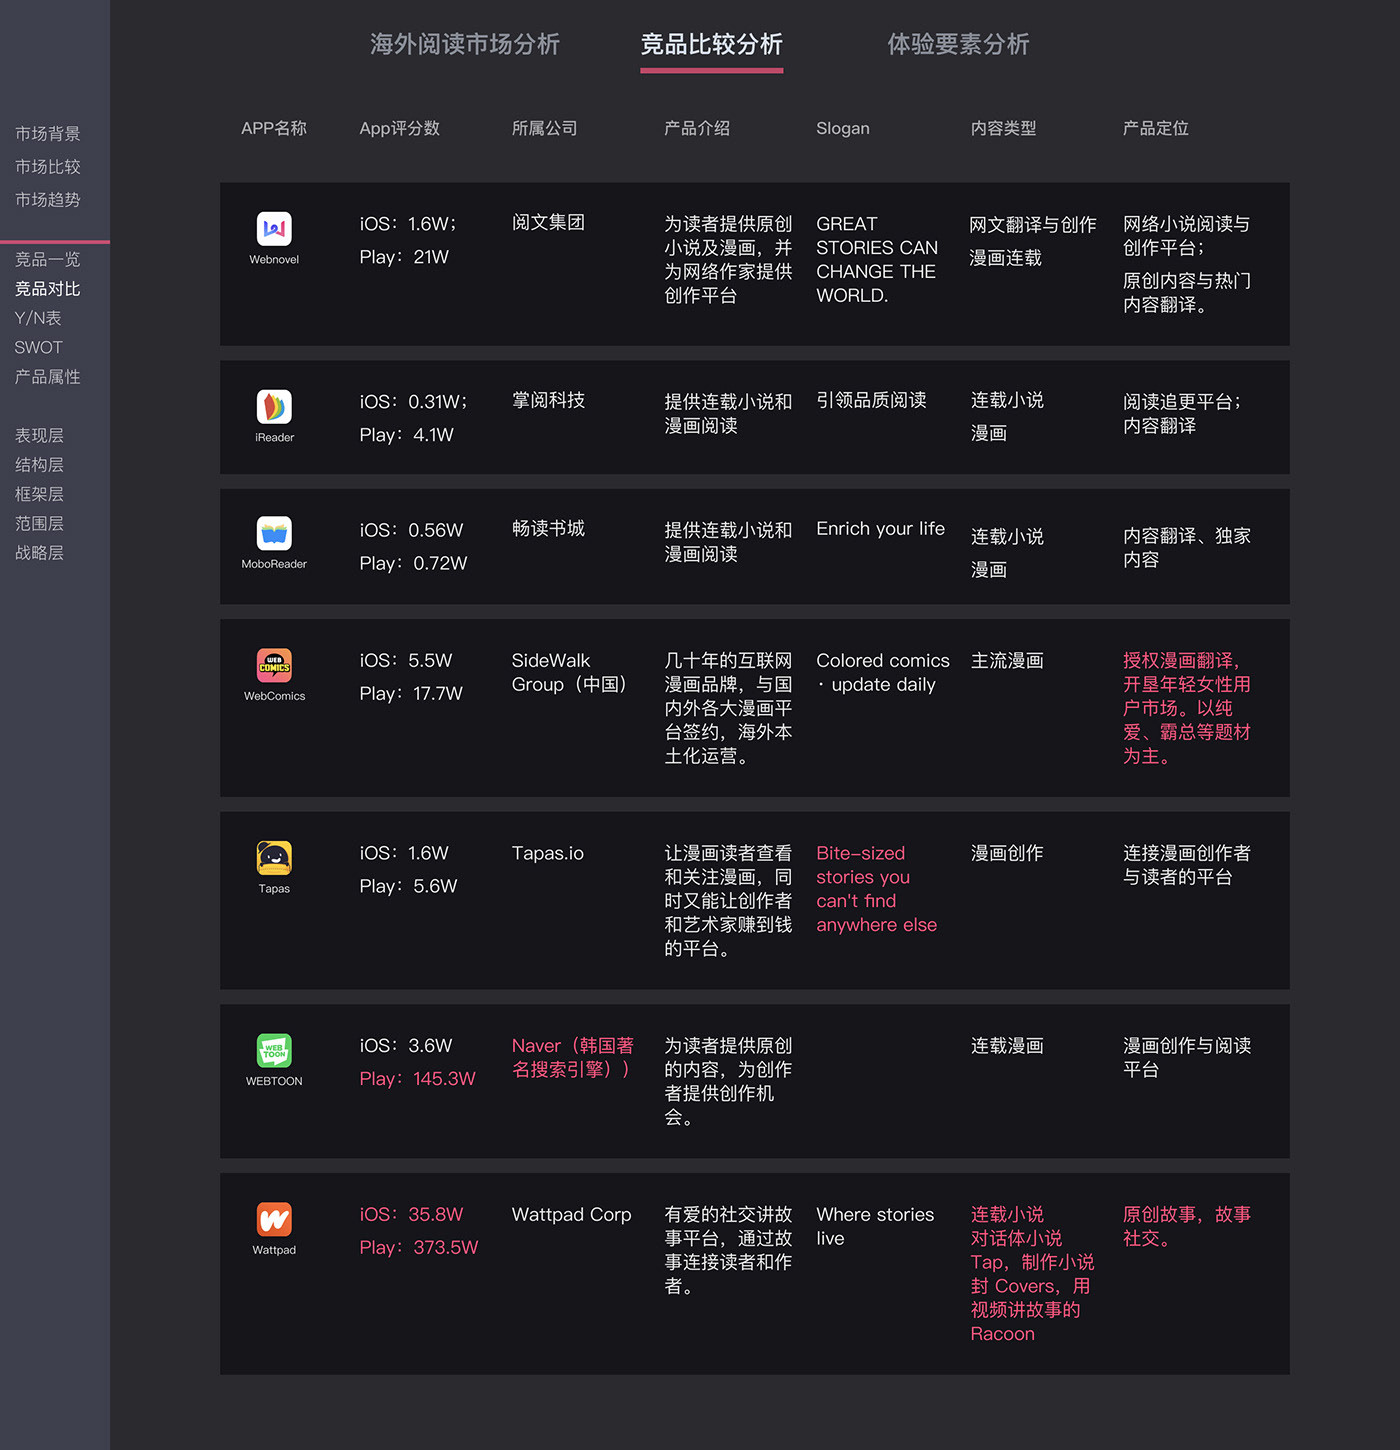This screenshot has height=1450, width=1400.
Task: Click the MoboReader app icon
Action: coord(274,534)
